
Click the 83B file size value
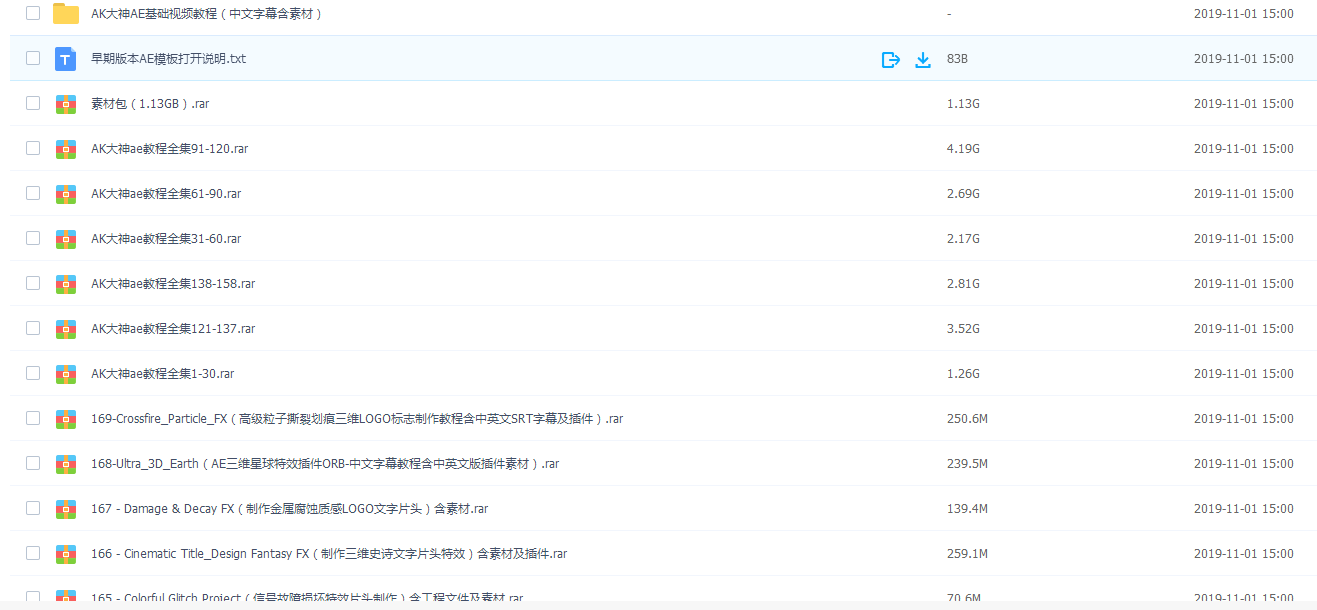957,59
